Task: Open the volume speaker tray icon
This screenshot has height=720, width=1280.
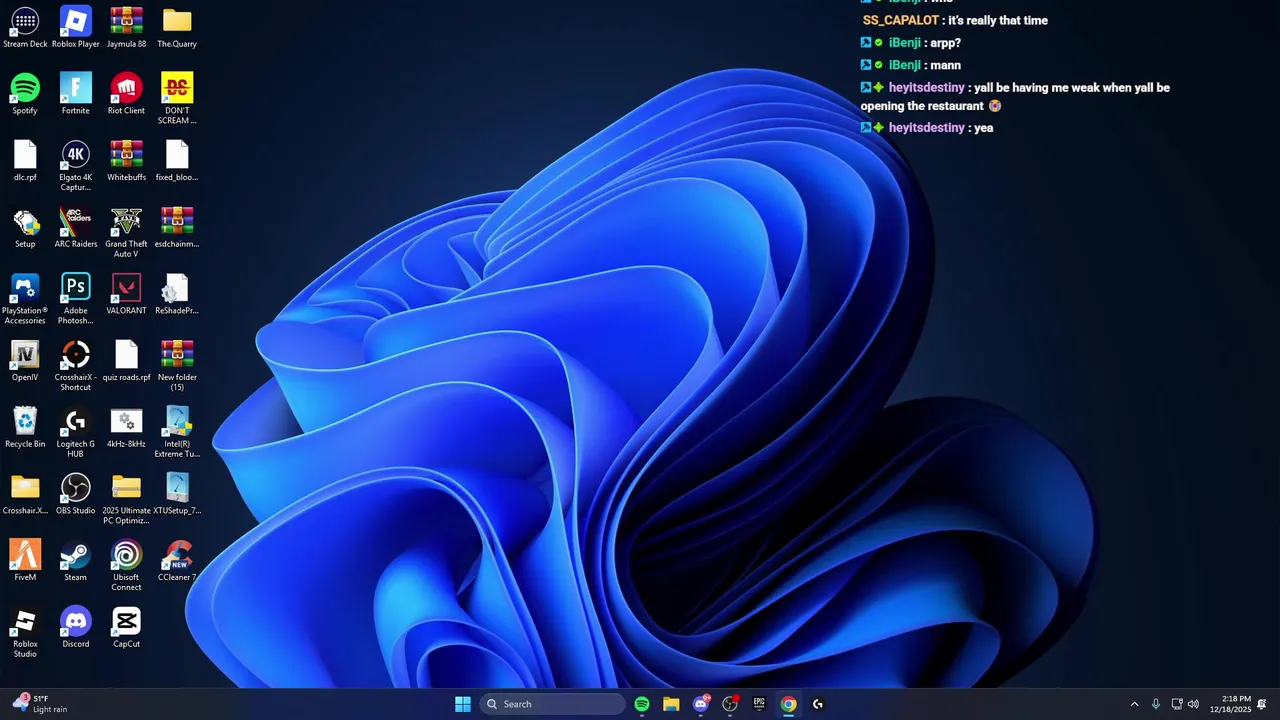Action: 1194,704
